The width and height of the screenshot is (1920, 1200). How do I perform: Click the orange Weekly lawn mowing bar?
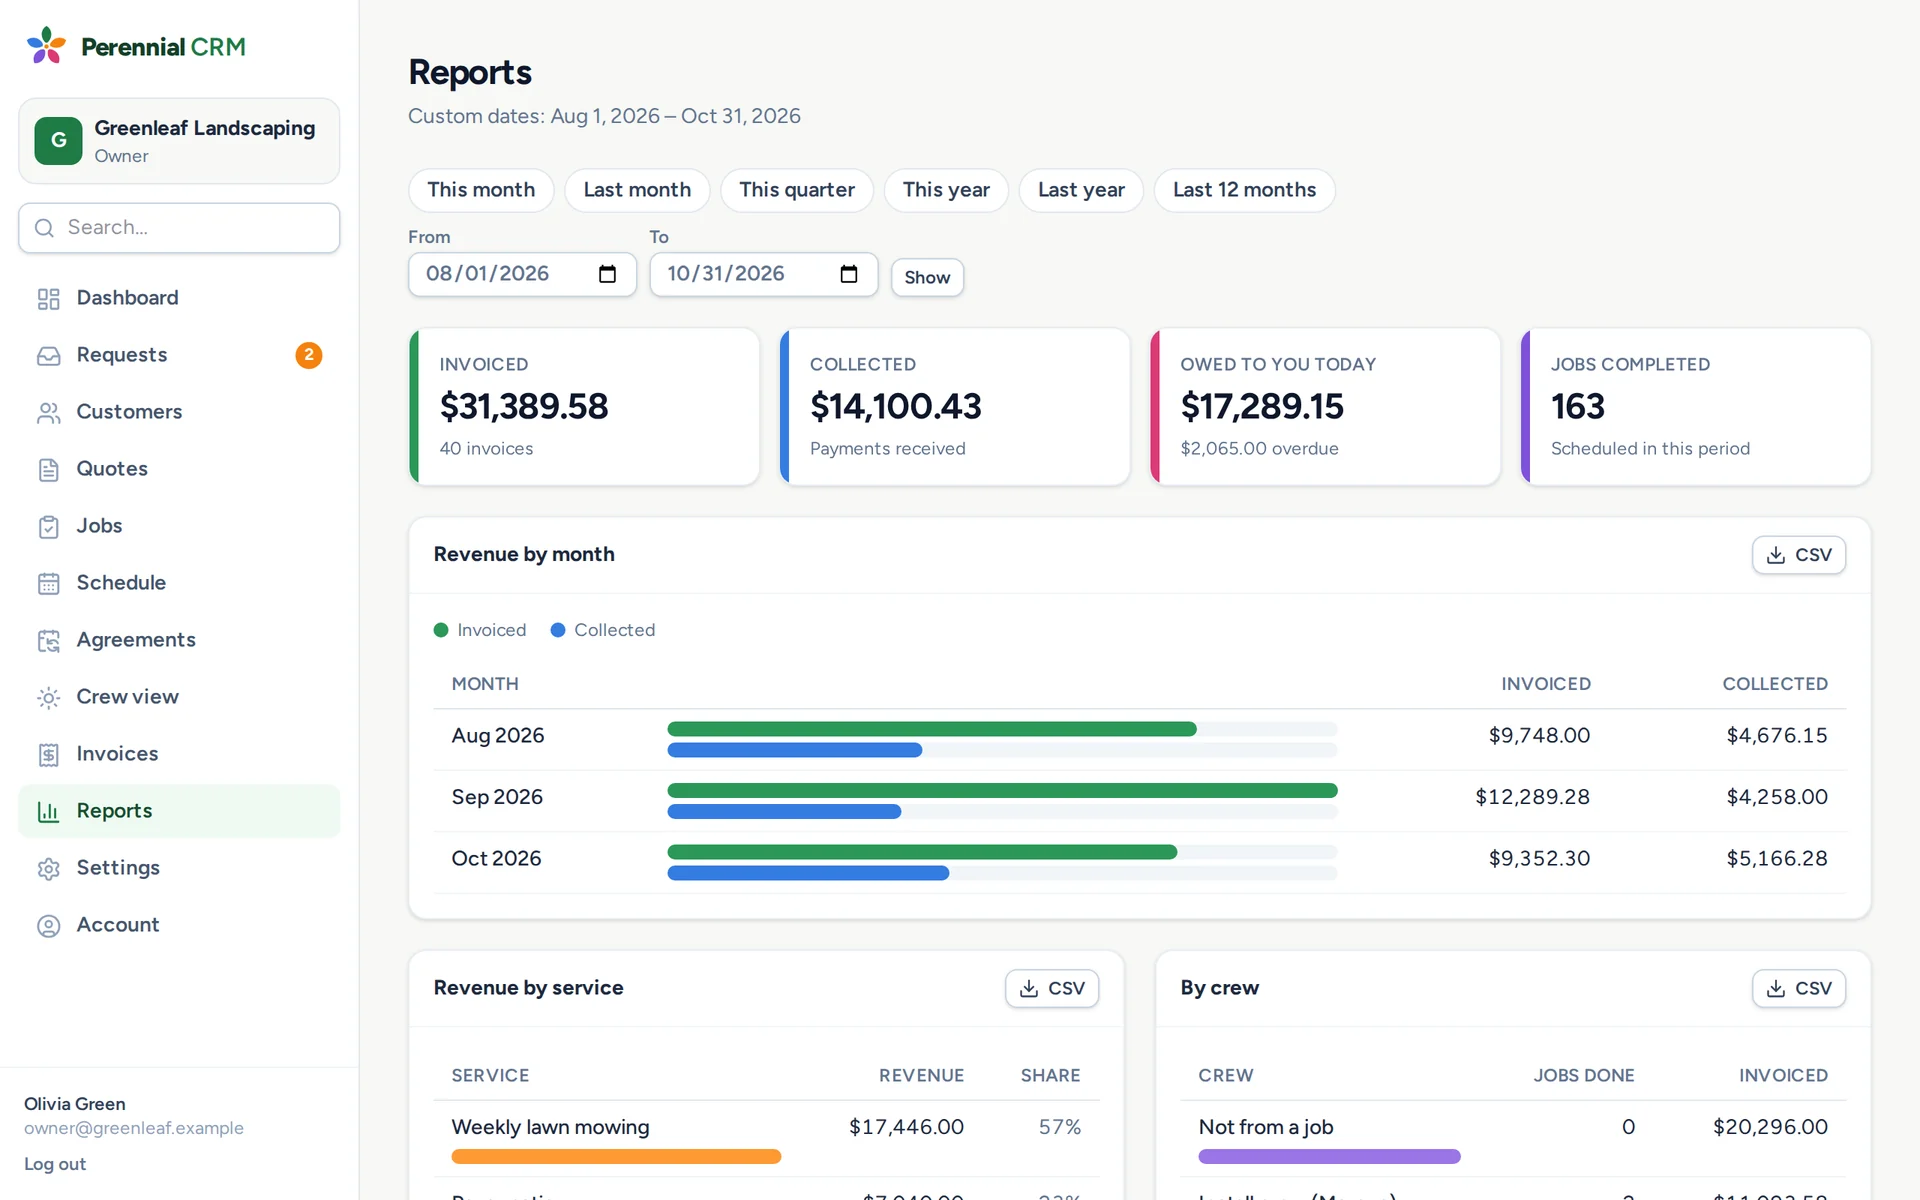616,1156
